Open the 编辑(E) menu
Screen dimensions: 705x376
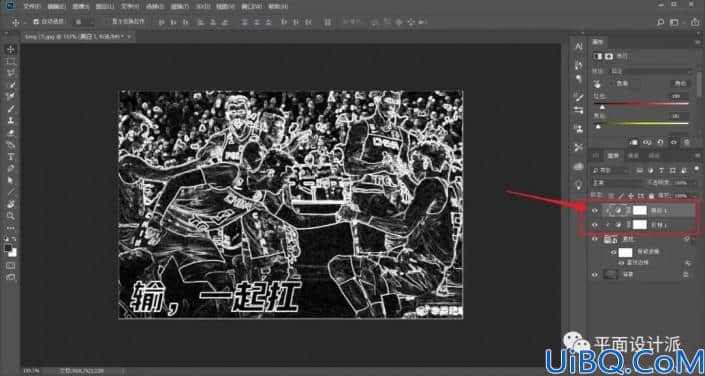(56, 6)
